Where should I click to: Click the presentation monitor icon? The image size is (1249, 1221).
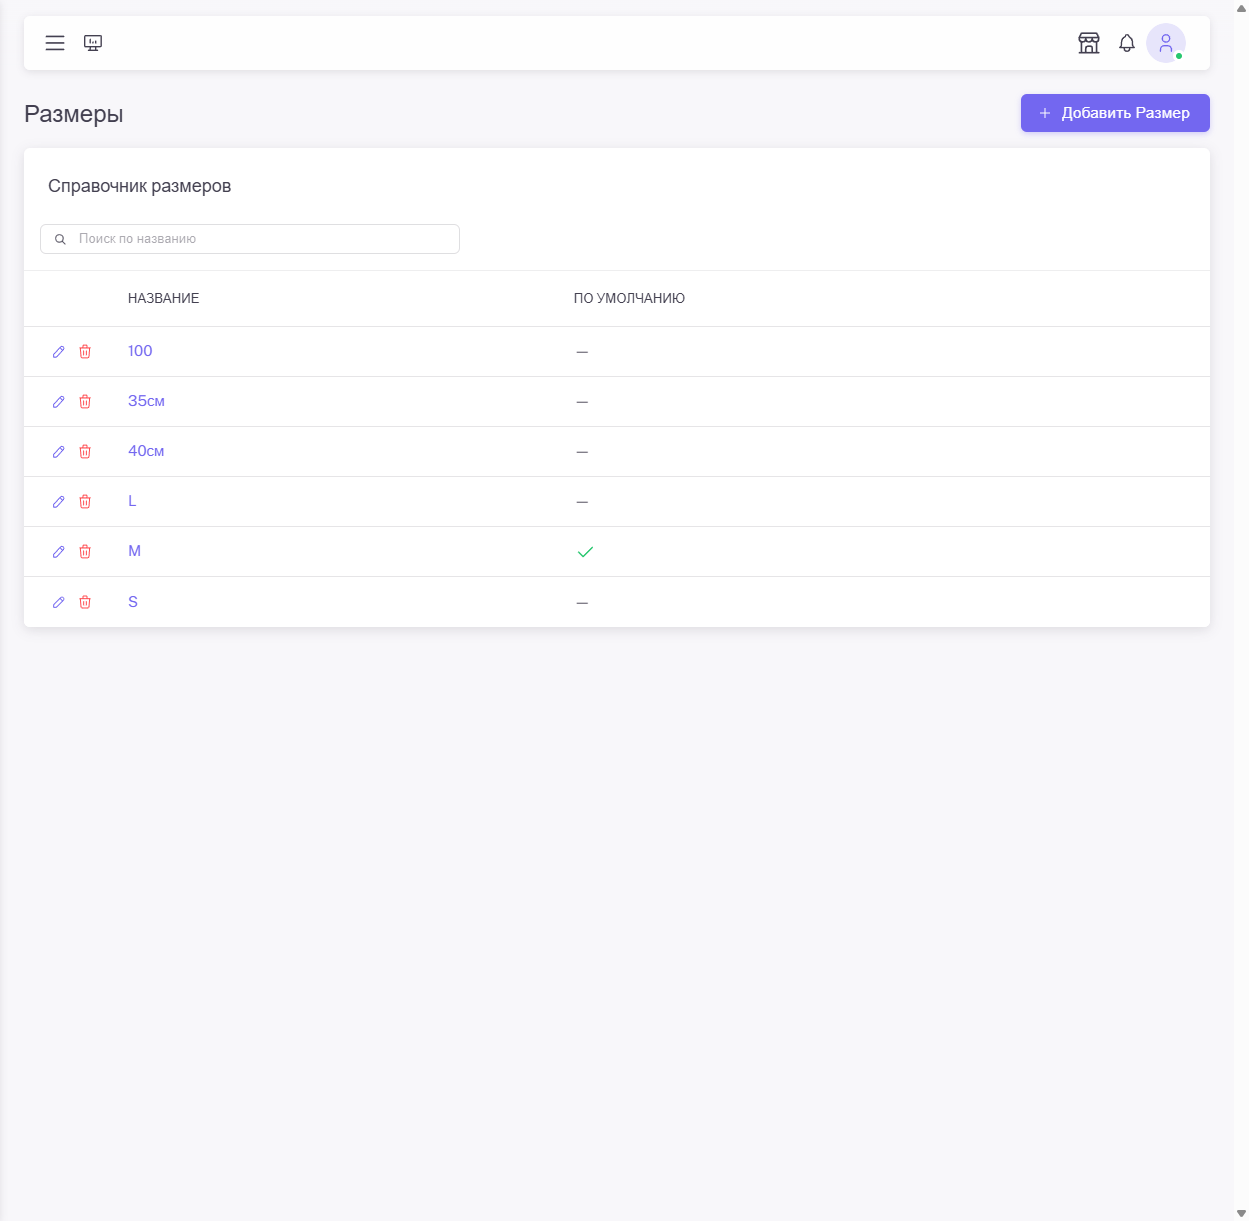(x=93, y=43)
